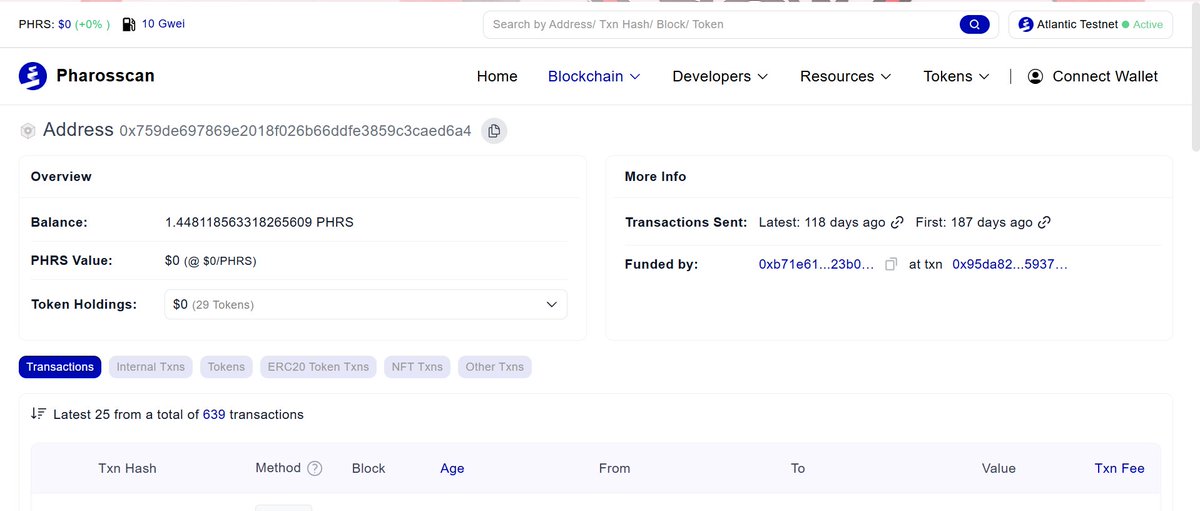Click the PHRS Value $0 (@ $0/PHRS) text
Screen dimensions: 1200x511
211,261
